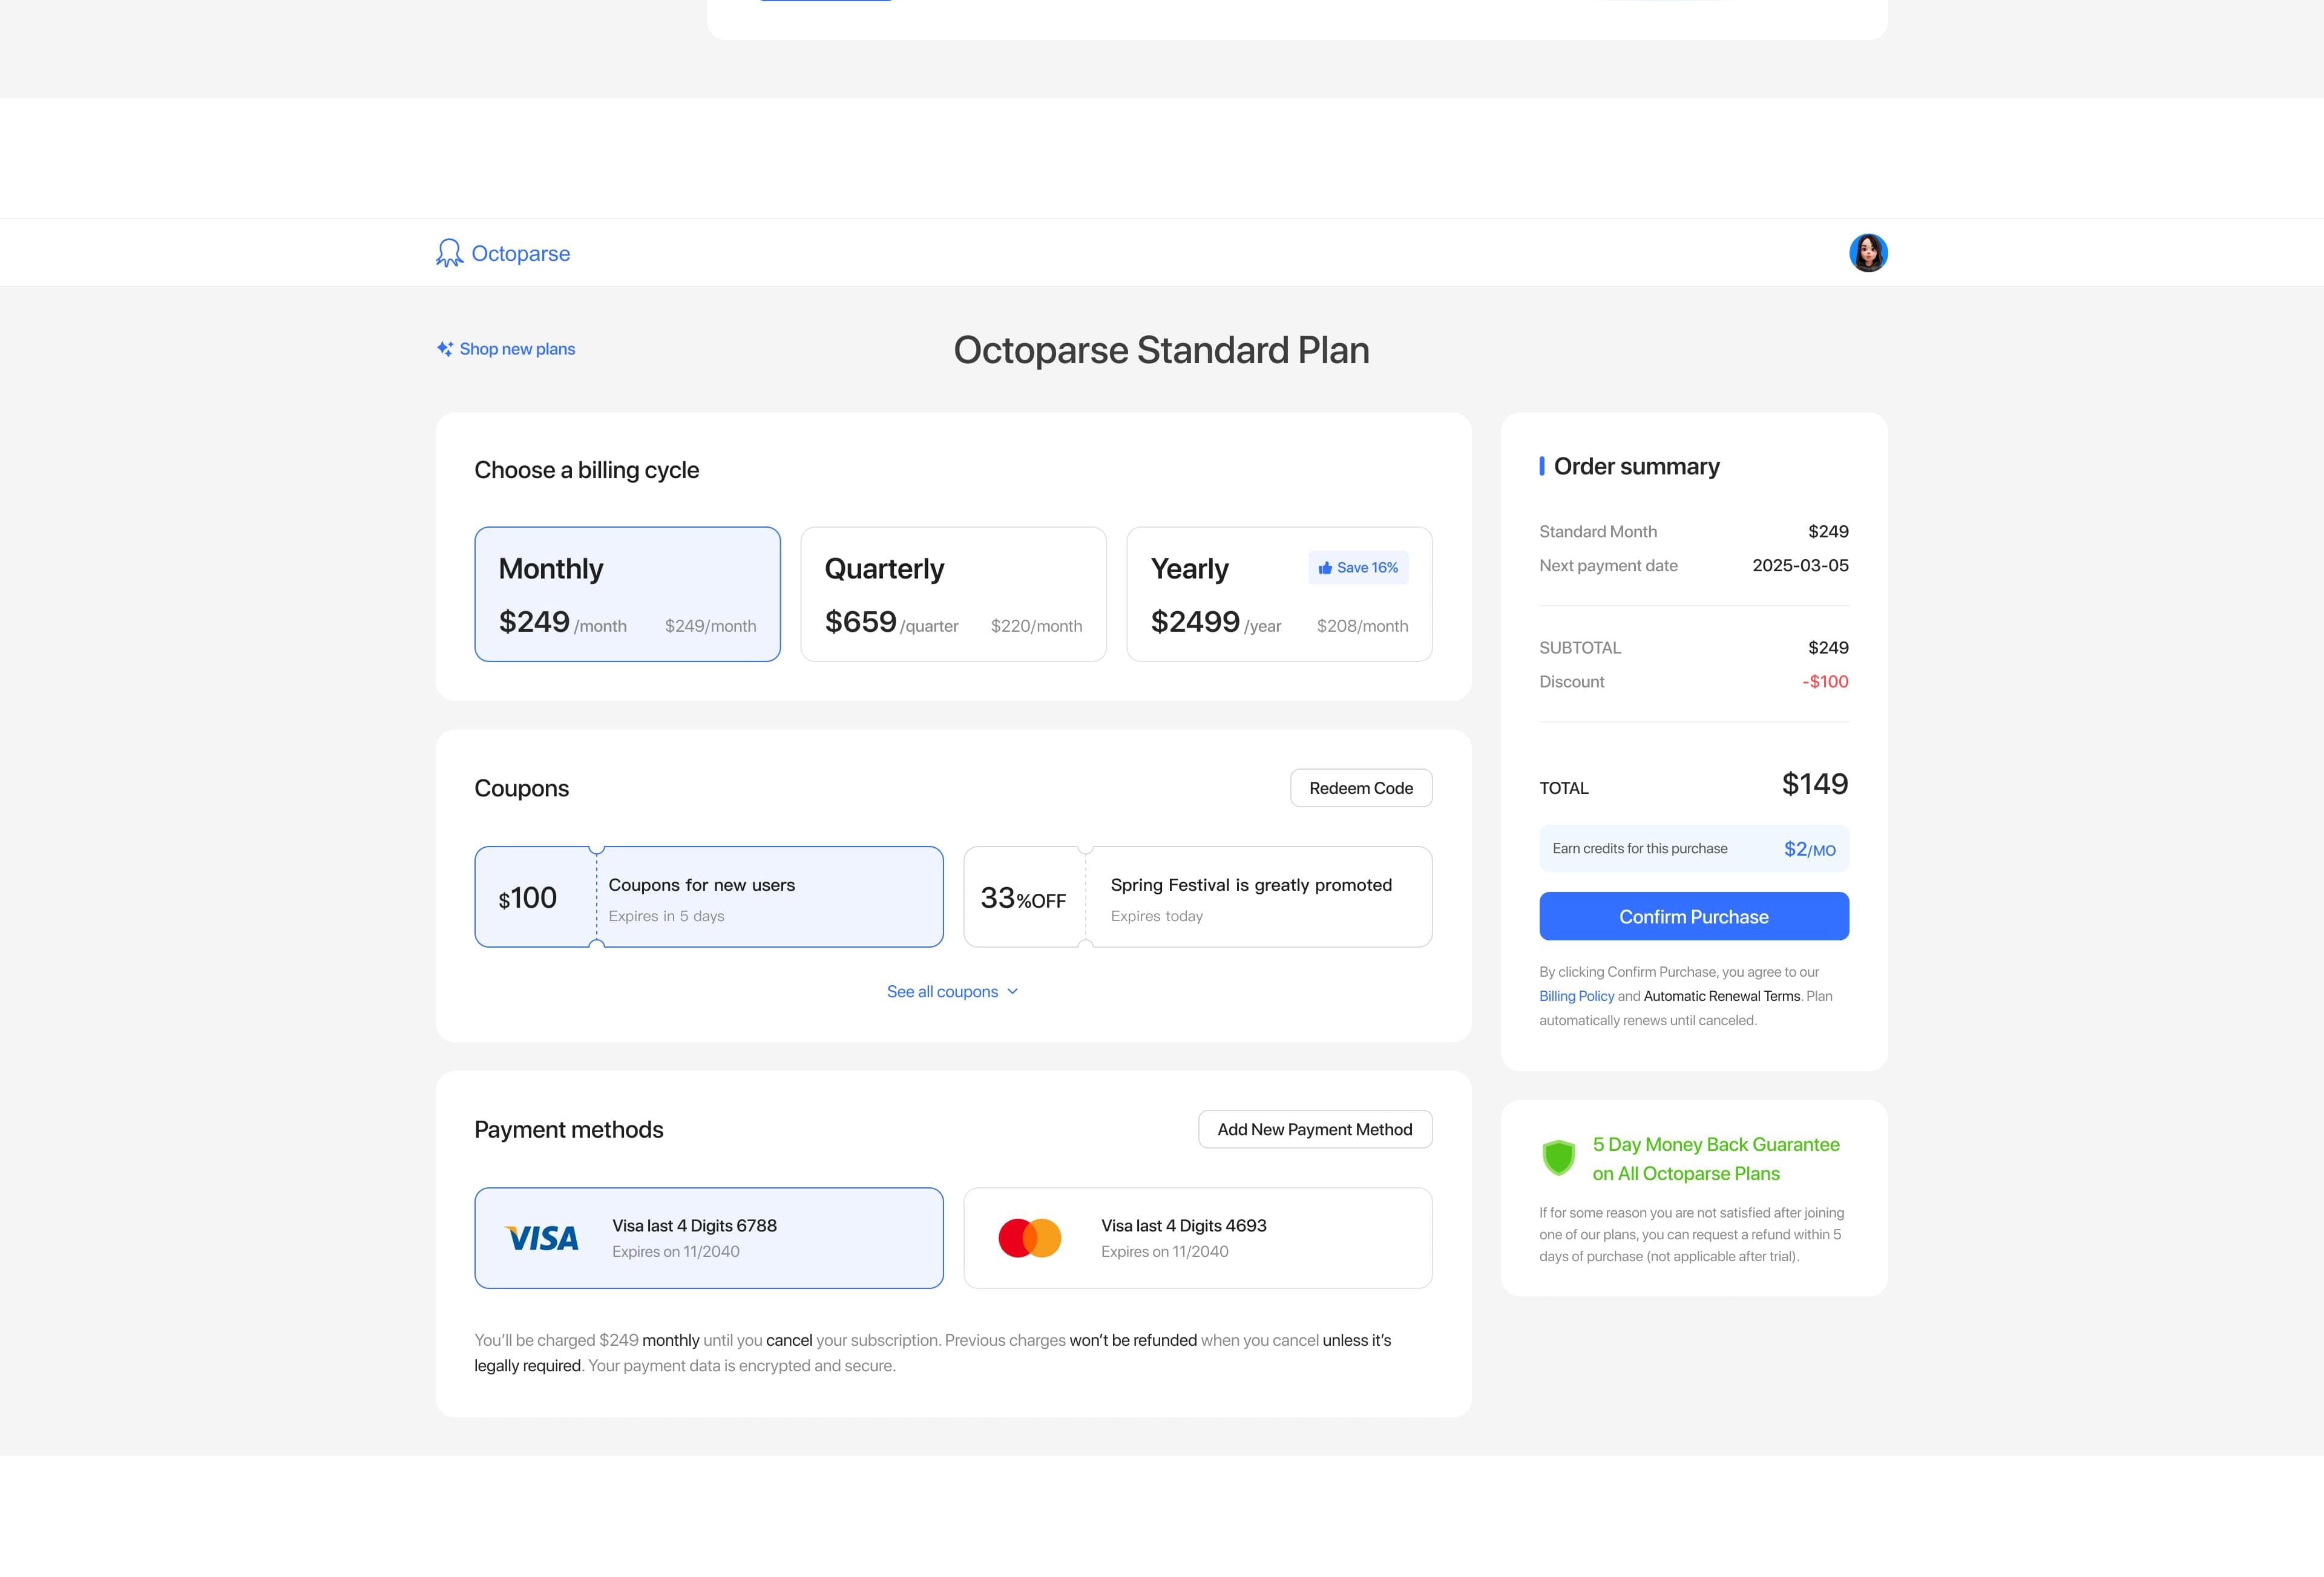Image resolution: width=2324 pixels, height=1577 pixels.
Task: Select the $100 Coupons for new users coupon
Action: [709, 897]
